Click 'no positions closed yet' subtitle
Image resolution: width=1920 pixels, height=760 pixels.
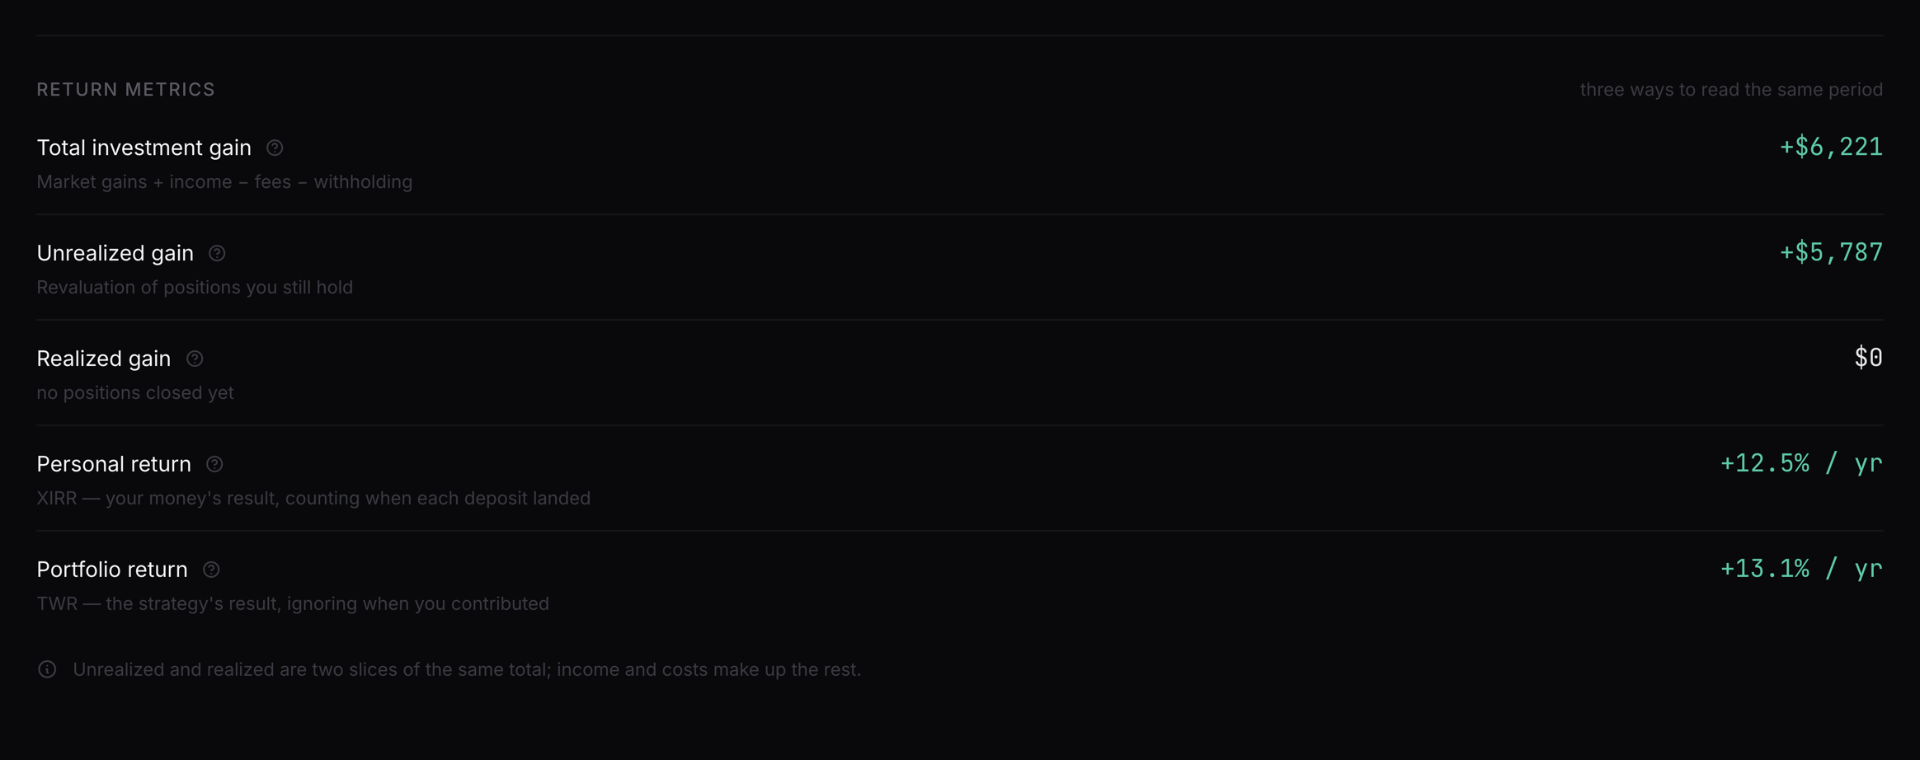(x=135, y=393)
